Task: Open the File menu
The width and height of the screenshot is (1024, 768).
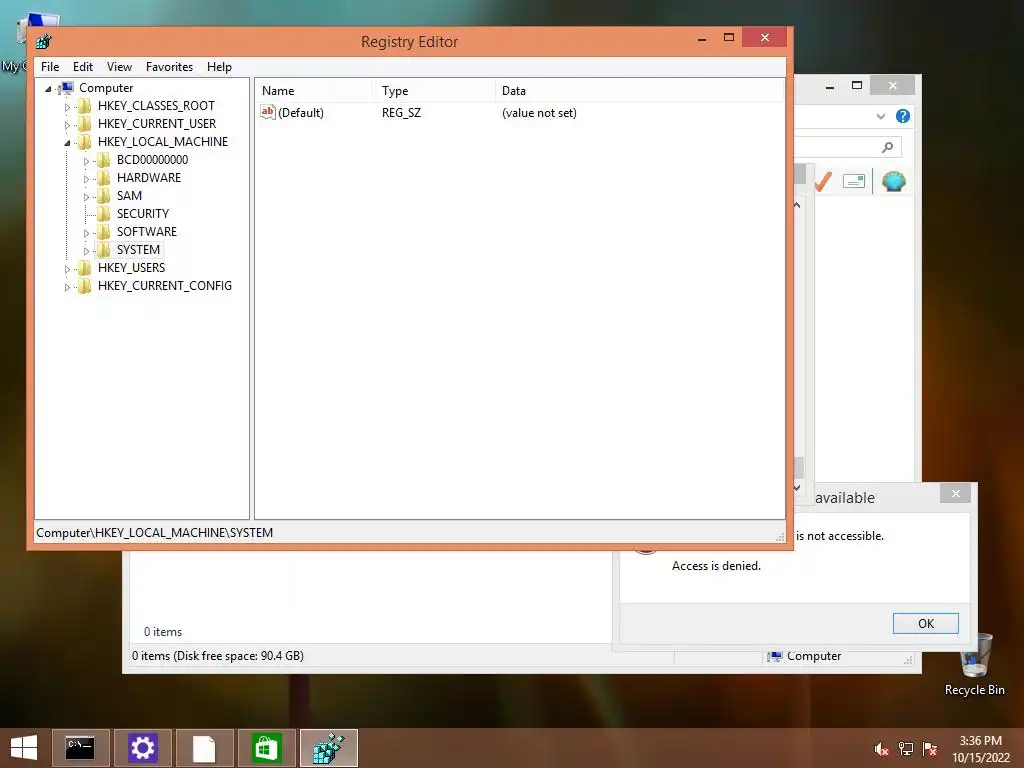Action: click(50, 67)
